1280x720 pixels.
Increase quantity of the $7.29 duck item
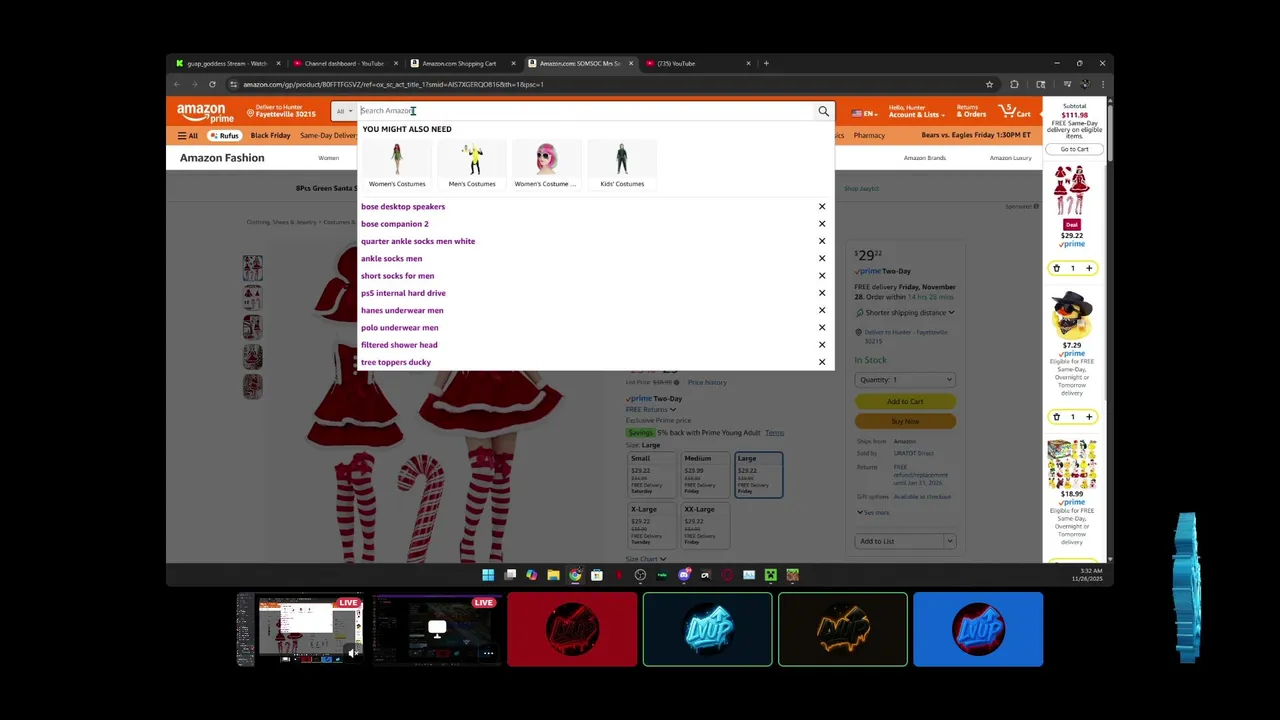click(1089, 417)
